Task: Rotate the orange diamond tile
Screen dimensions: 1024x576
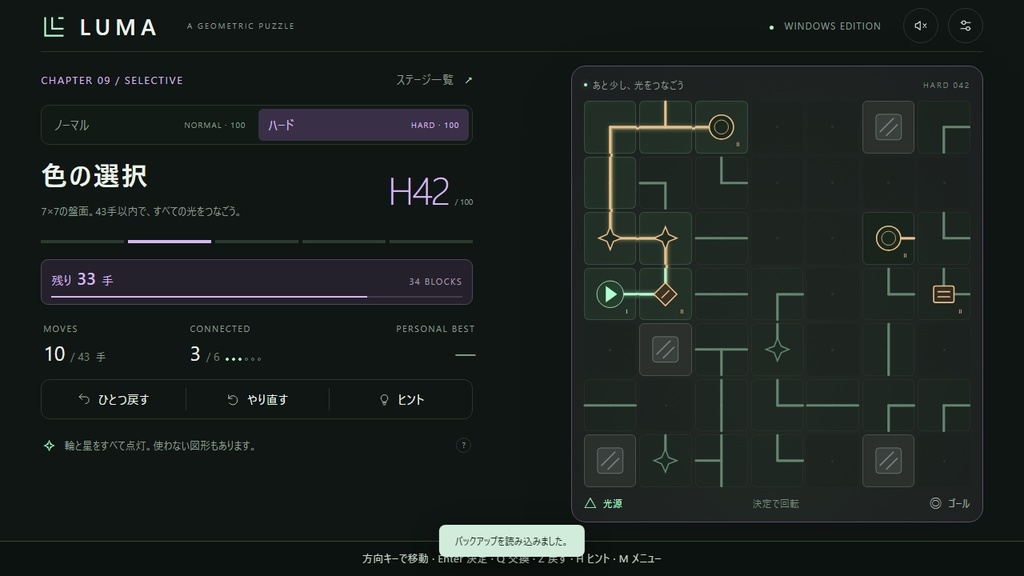Action: point(665,294)
